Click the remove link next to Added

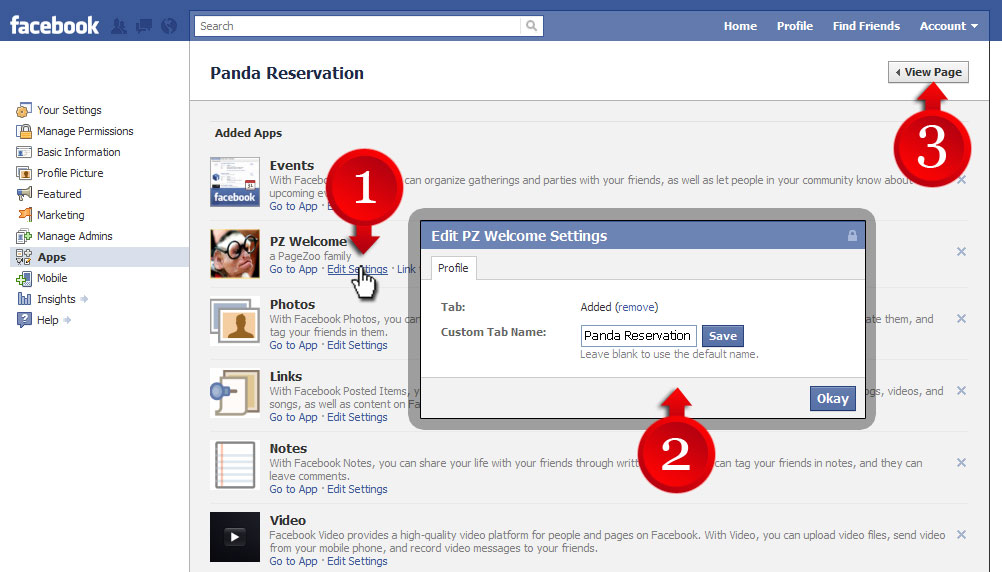[636, 307]
